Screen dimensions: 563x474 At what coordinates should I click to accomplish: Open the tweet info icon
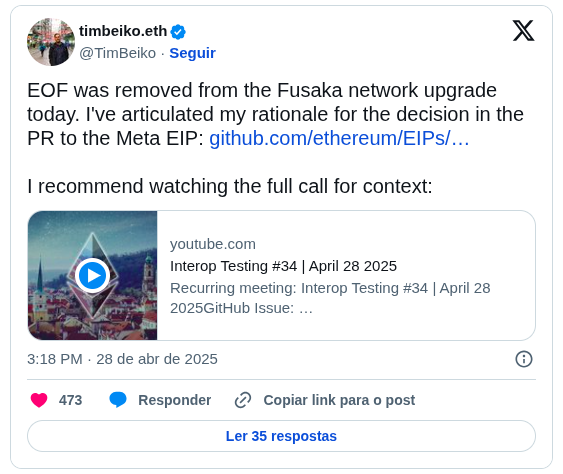tap(524, 359)
